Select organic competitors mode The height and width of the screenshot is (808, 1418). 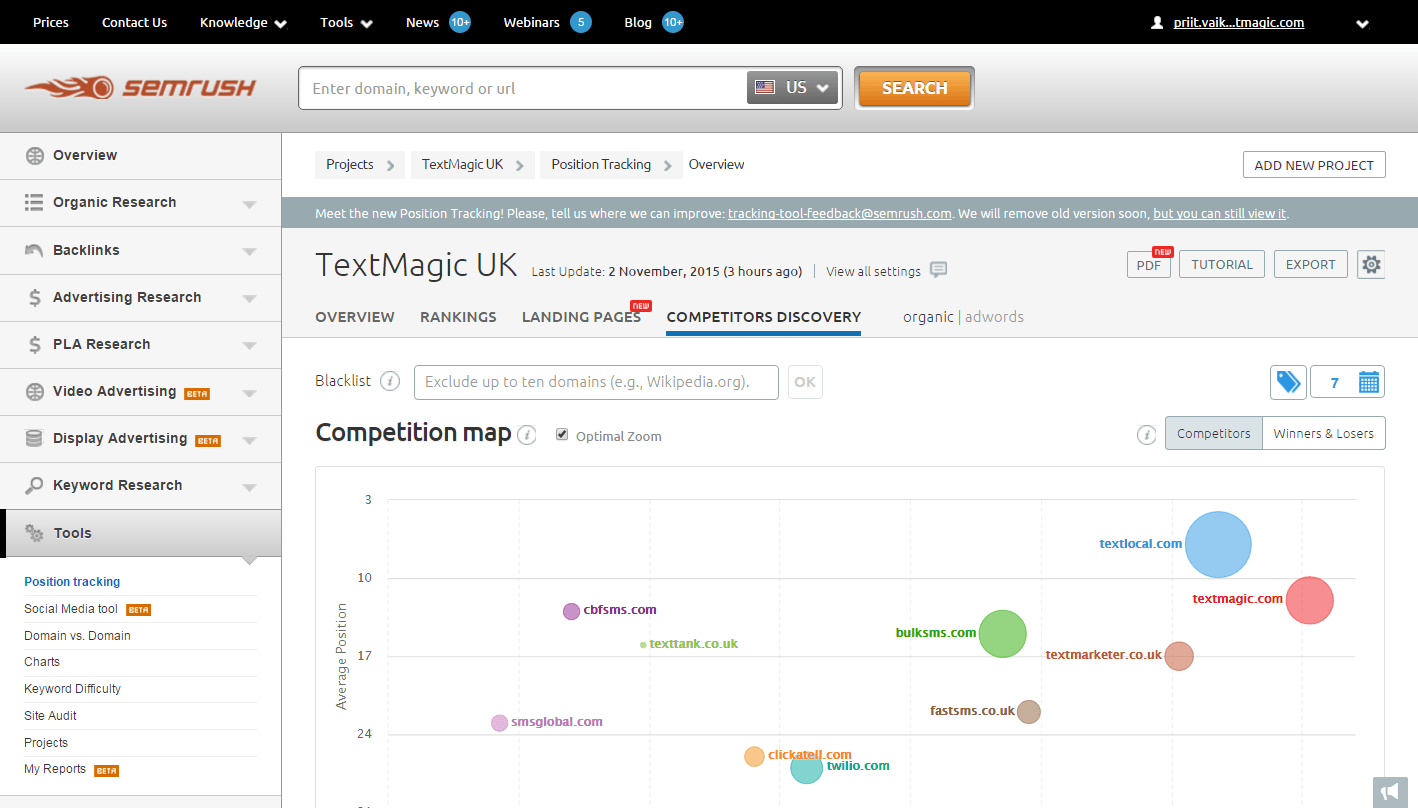[x=928, y=317]
